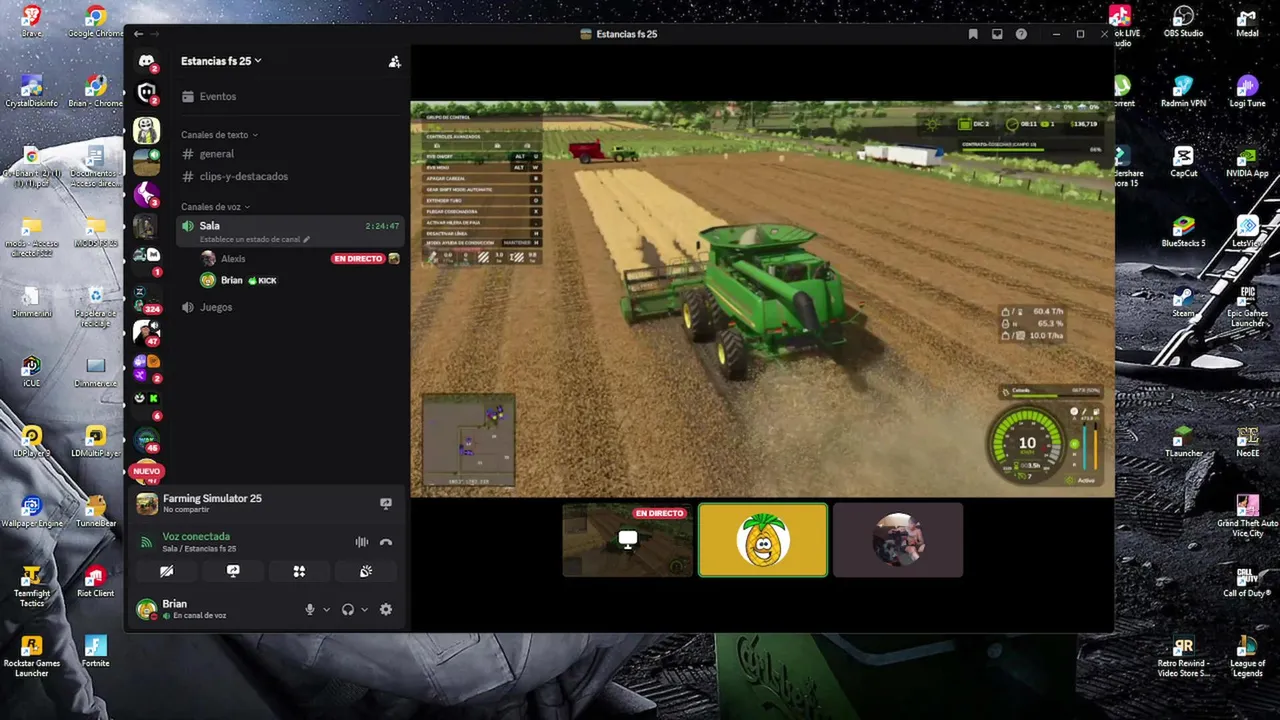This screenshot has height=720, width=1280.
Task: Select the live stream thumbnail tile
Action: tap(628, 540)
